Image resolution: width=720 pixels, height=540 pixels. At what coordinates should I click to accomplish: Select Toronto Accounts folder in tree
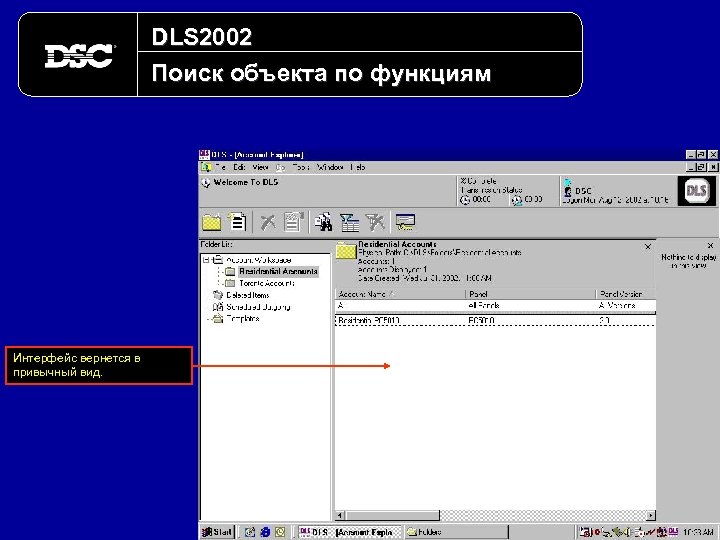267,283
